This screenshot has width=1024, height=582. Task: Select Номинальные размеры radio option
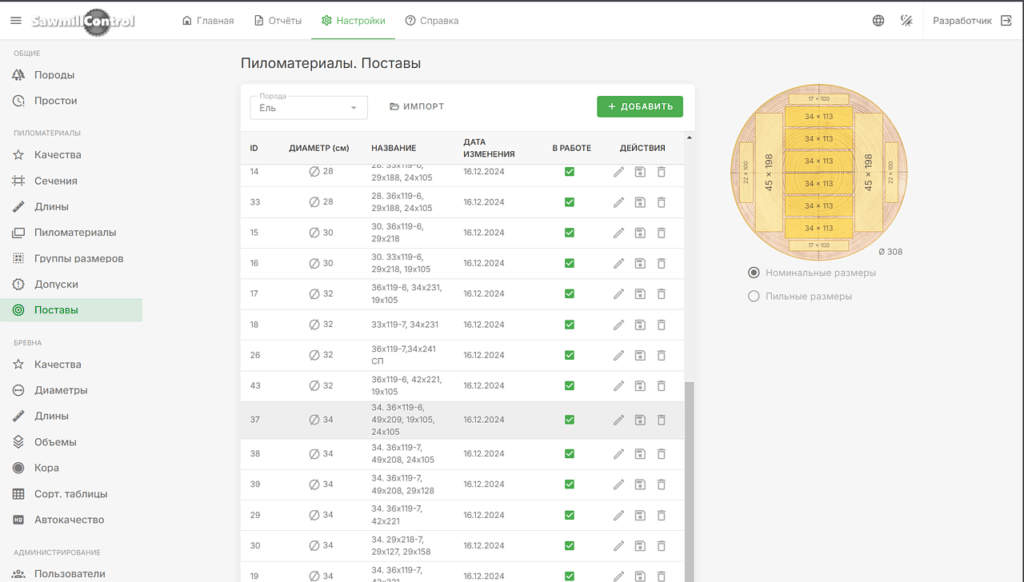pos(754,272)
